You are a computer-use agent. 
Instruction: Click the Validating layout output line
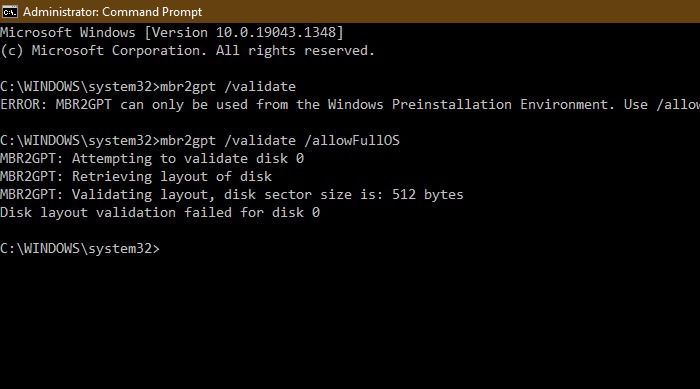pos(232,194)
